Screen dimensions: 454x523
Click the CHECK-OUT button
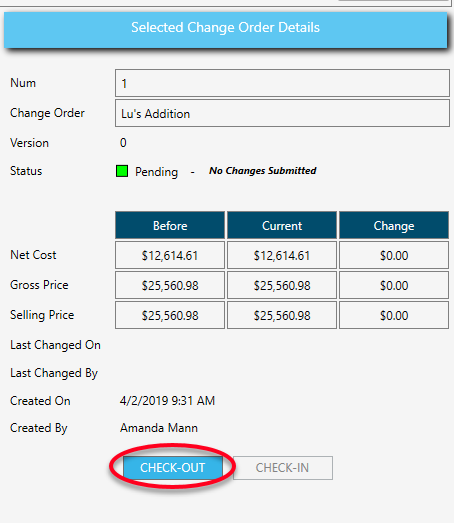pyautogui.click(x=172, y=468)
